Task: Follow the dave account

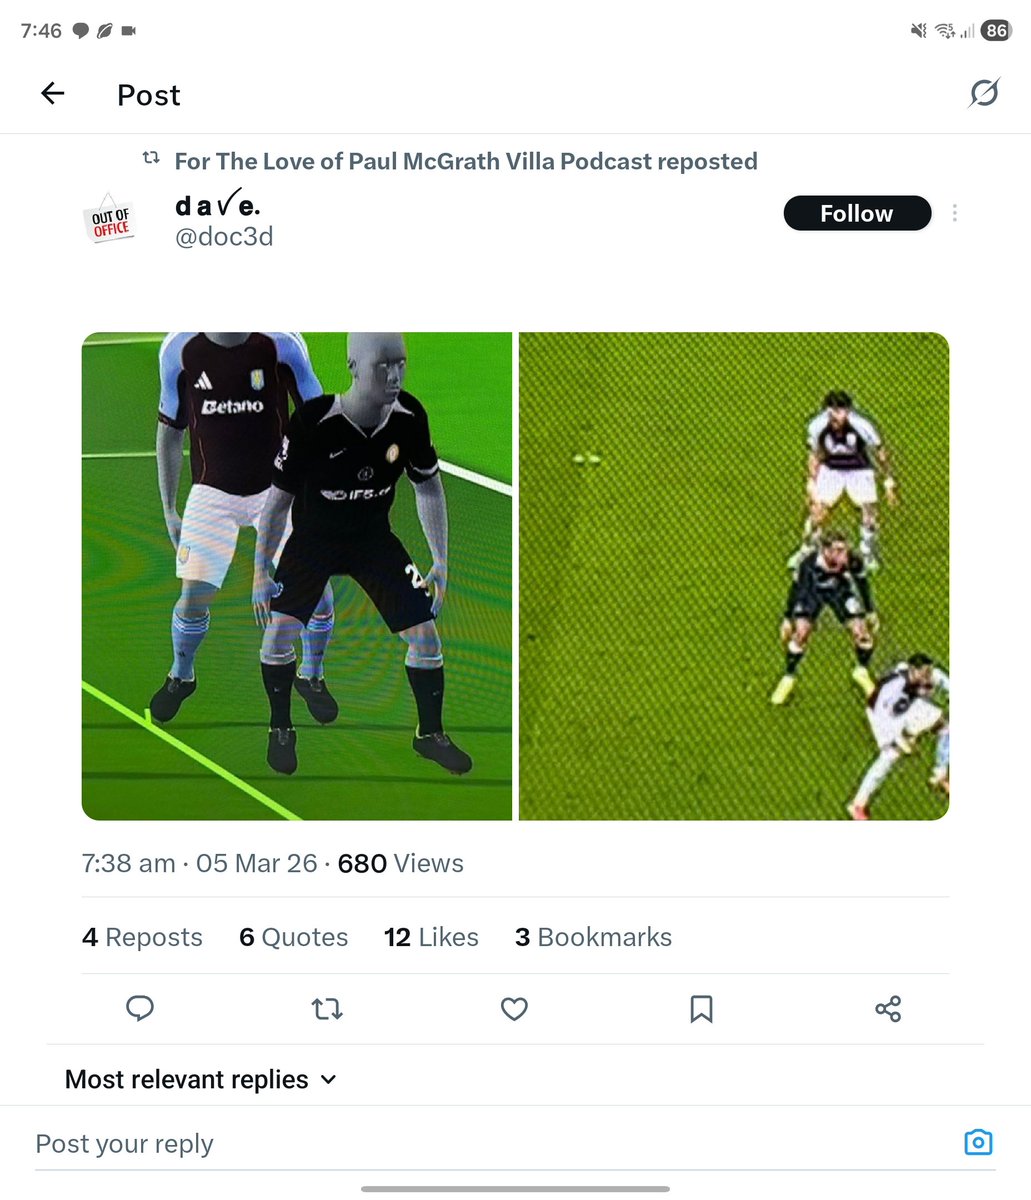Action: (x=857, y=213)
